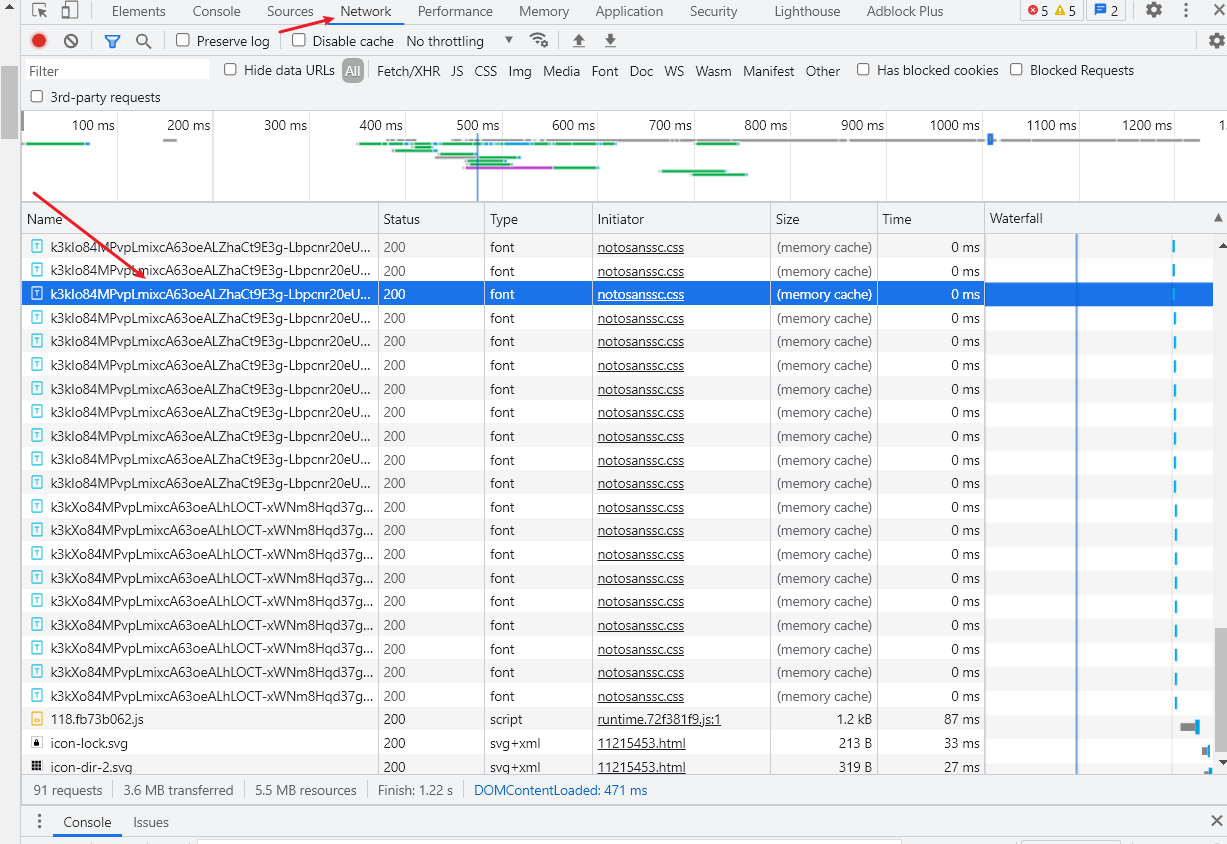Click the Waterfall column sort arrow

pos(1217,218)
